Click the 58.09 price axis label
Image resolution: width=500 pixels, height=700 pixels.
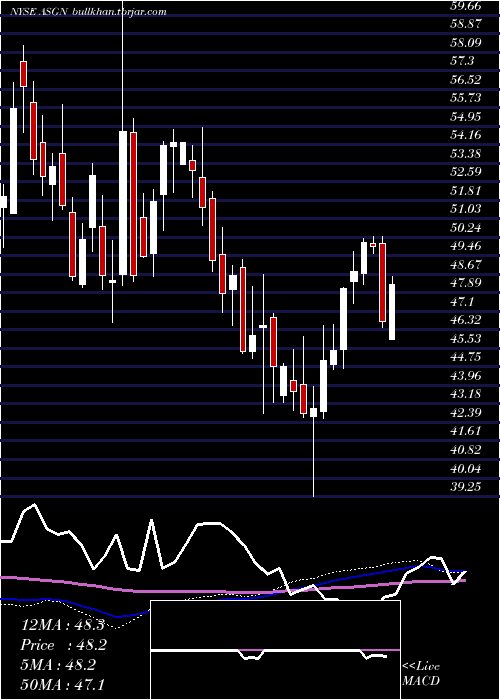pyautogui.click(x=465, y=43)
